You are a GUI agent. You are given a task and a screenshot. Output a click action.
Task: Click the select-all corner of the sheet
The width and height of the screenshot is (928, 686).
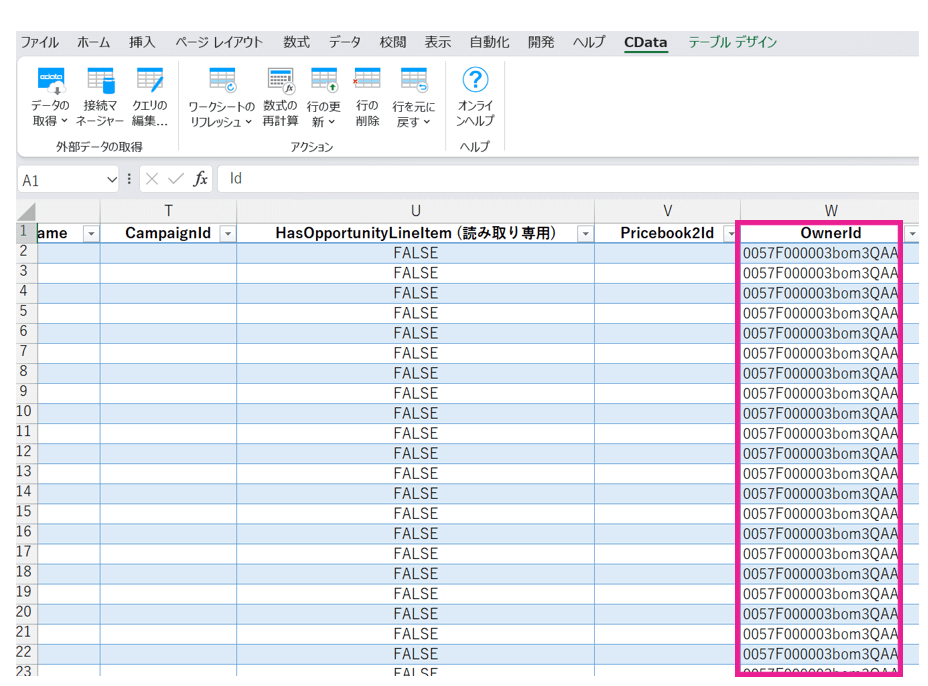coord(27,211)
